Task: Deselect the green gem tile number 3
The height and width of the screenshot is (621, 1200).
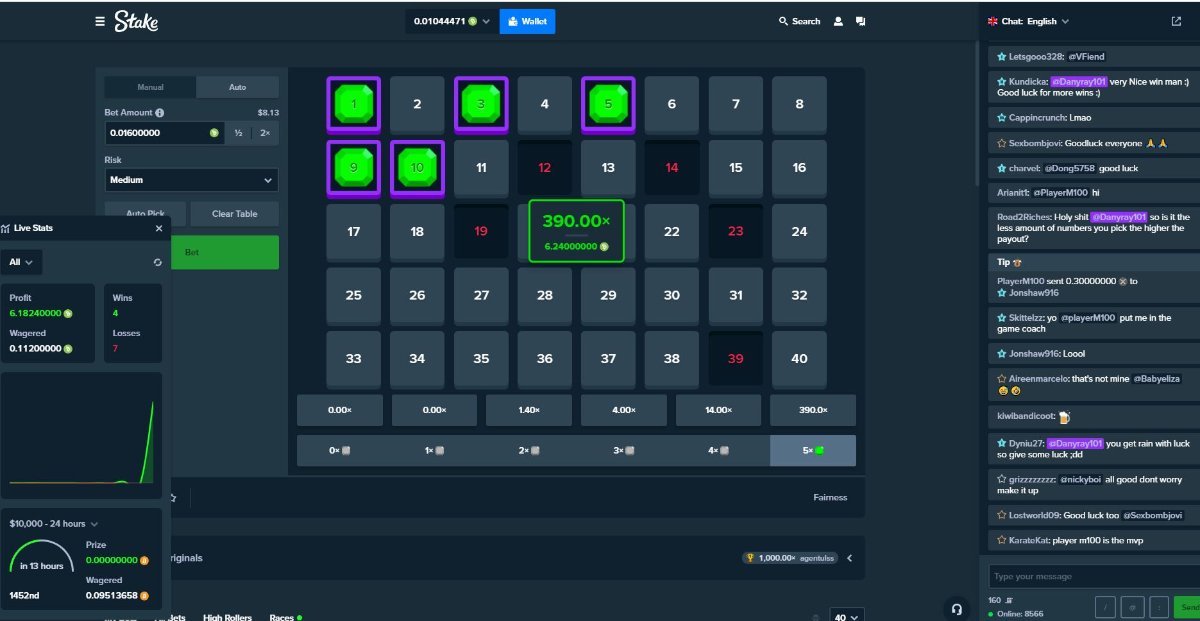Action: (481, 104)
